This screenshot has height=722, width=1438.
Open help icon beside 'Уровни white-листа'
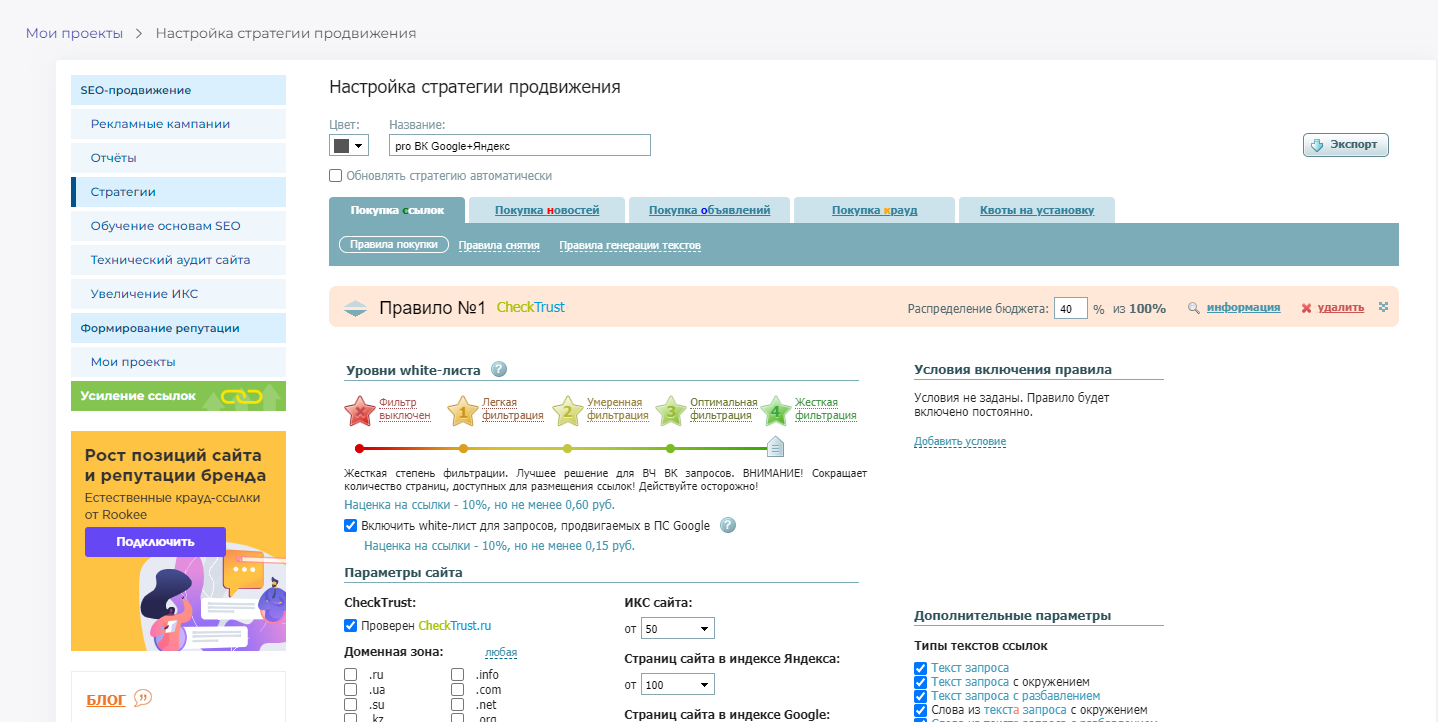tap(499, 370)
